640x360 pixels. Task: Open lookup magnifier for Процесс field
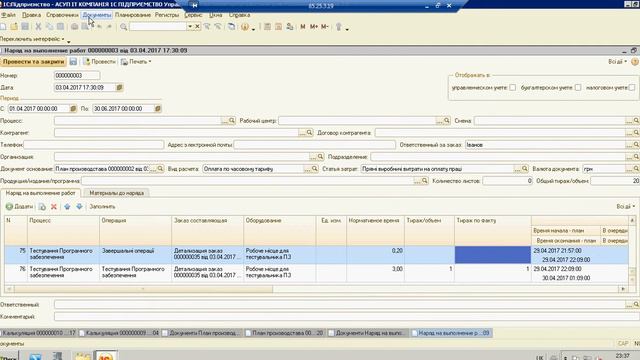click(232, 121)
